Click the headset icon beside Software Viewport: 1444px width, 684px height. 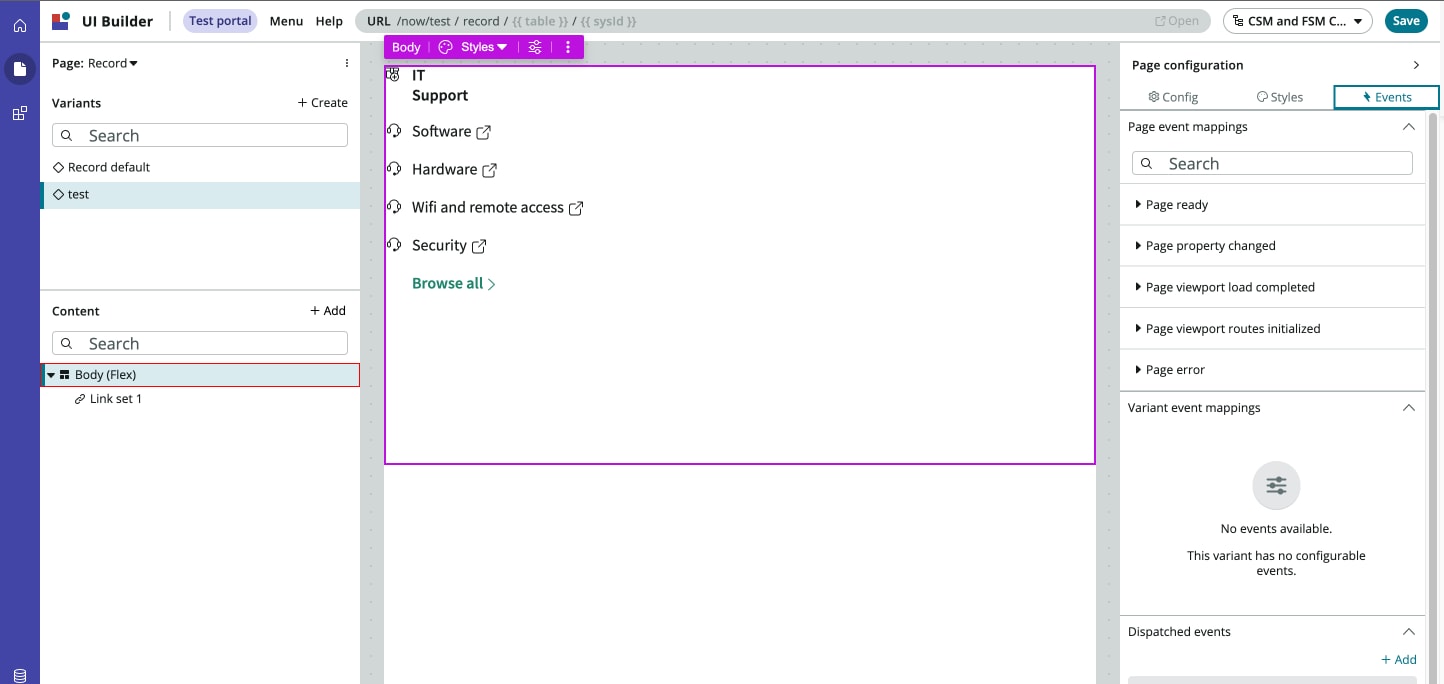tap(394, 131)
